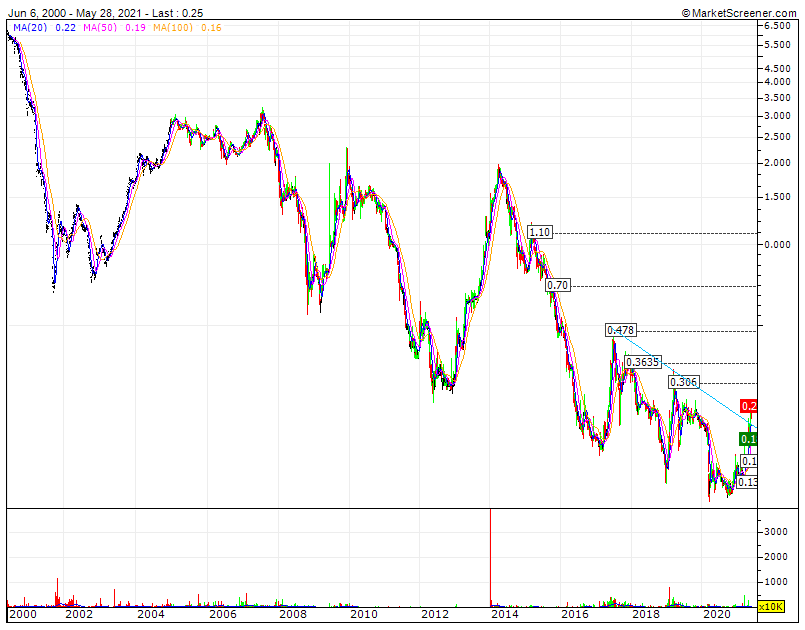Click the 2008 year axis label
This screenshot has width=805, height=630.
tap(293, 614)
